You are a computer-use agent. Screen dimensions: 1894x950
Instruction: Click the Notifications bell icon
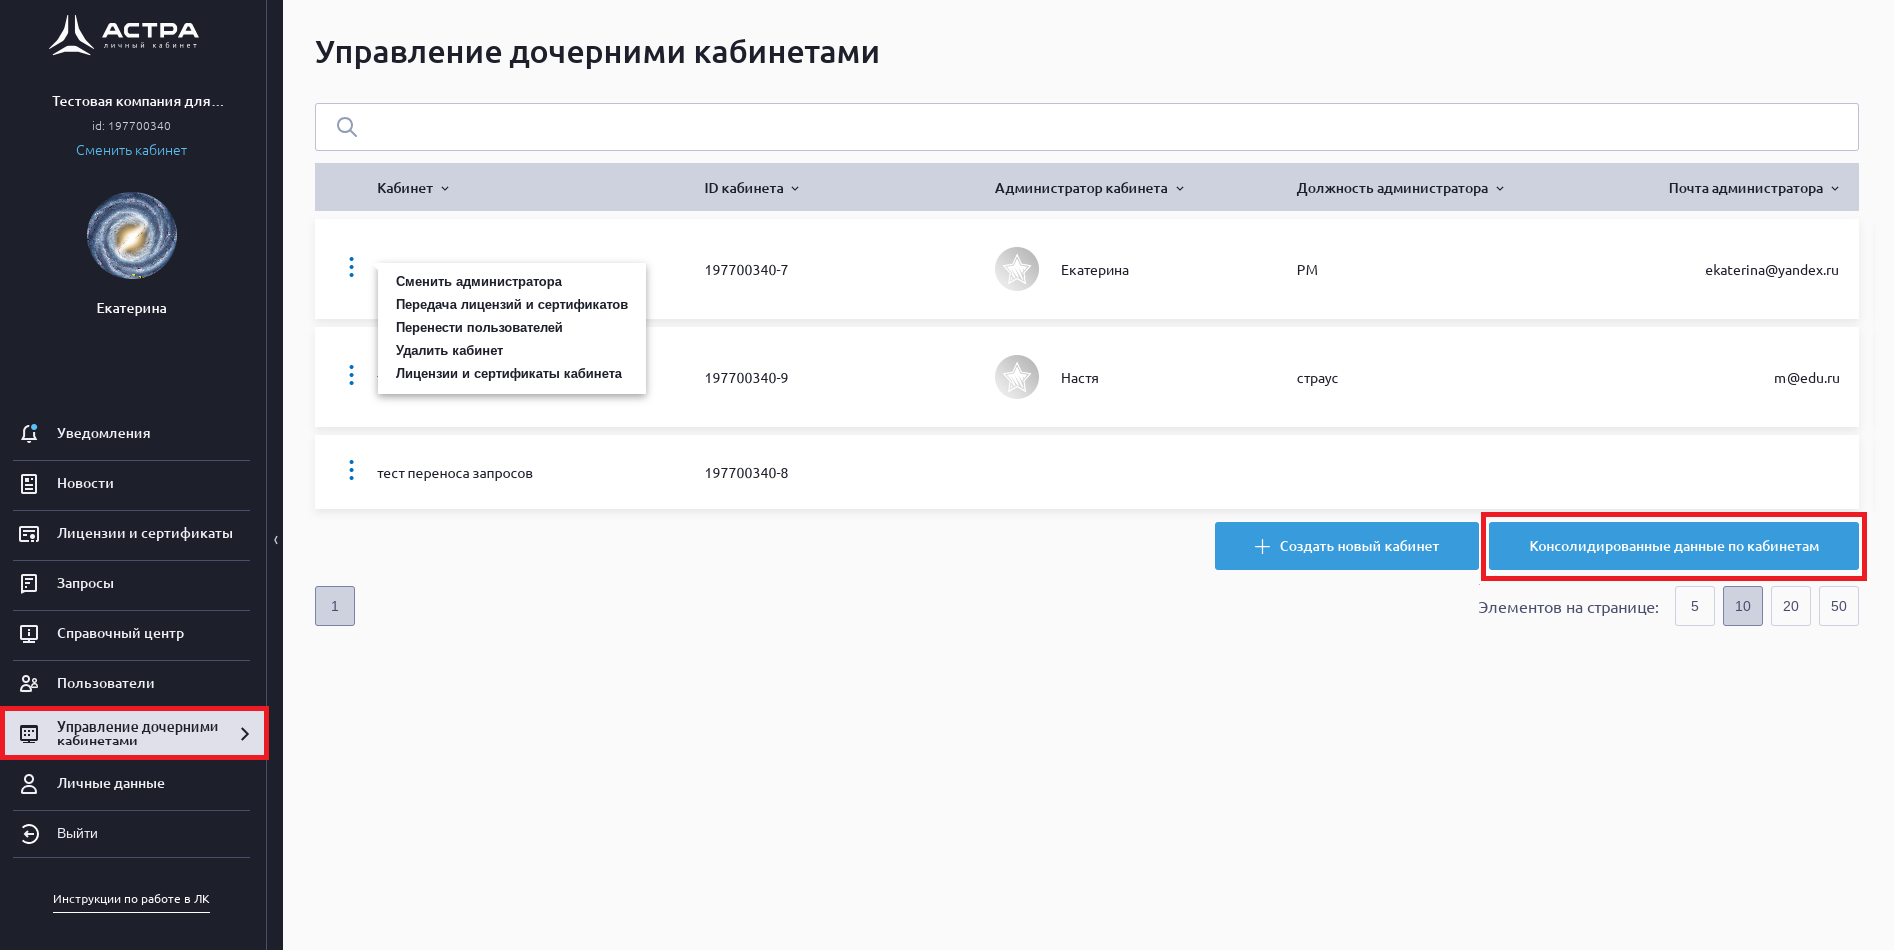29,433
